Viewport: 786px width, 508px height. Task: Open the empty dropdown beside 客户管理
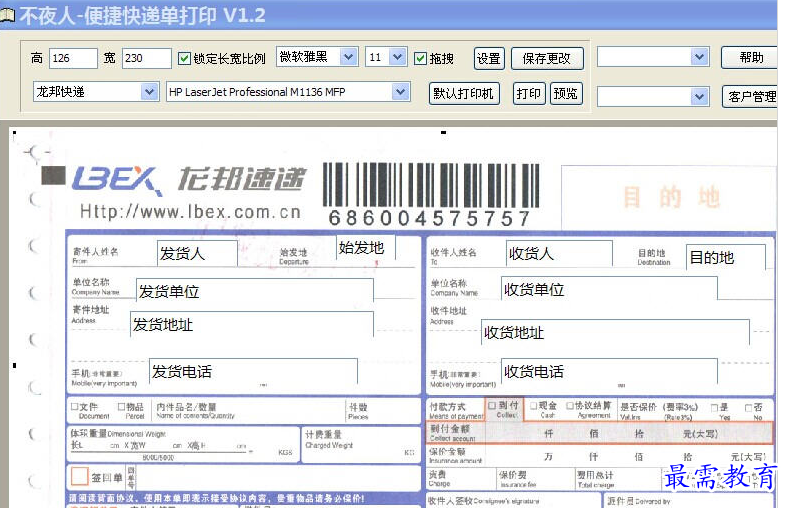click(x=699, y=96)
